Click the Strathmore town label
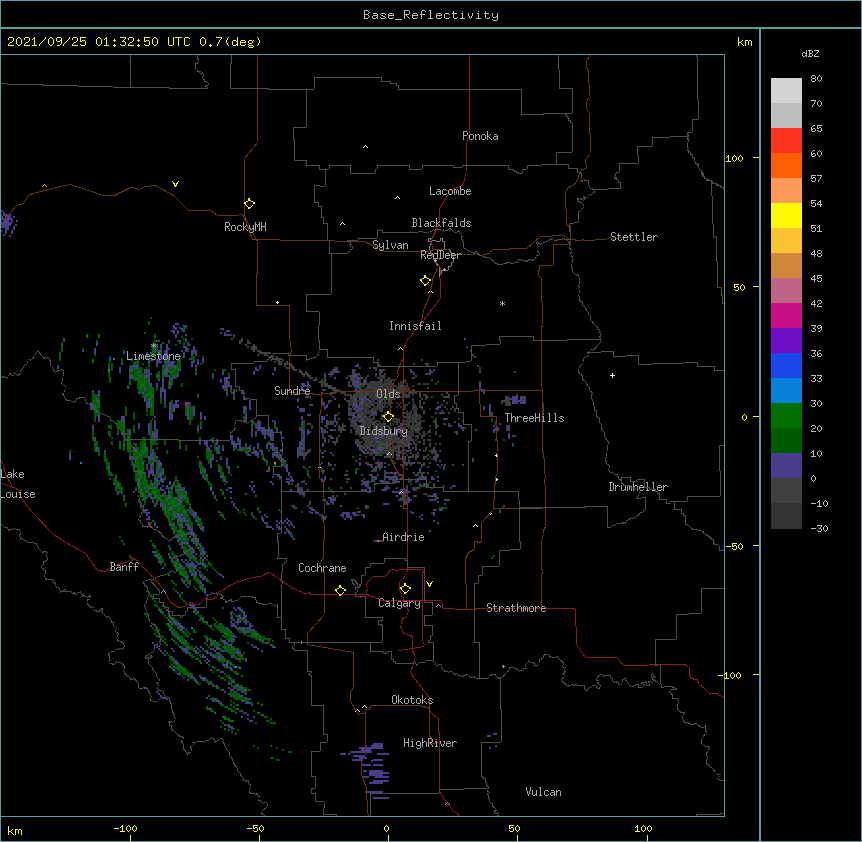The image size is (862, 842). pyautogui.click(x=516, y=608)
